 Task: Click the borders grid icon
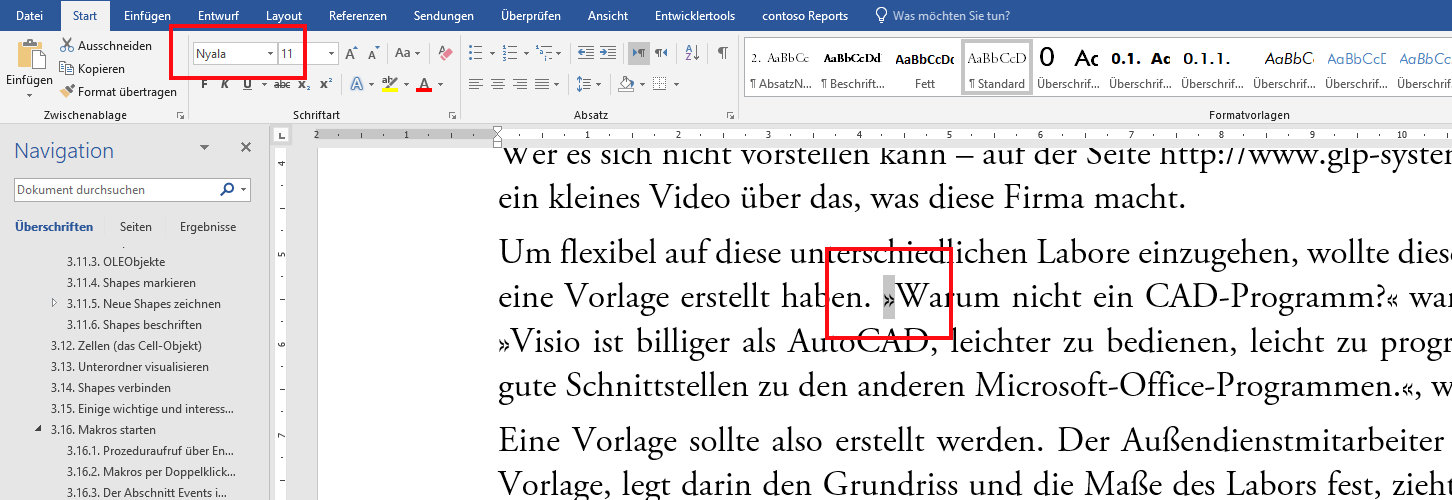pos(659,84)
